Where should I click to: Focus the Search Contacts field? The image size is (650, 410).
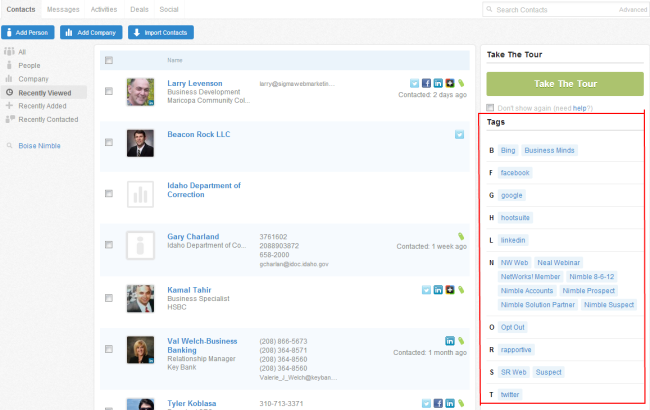coord(565,9)
